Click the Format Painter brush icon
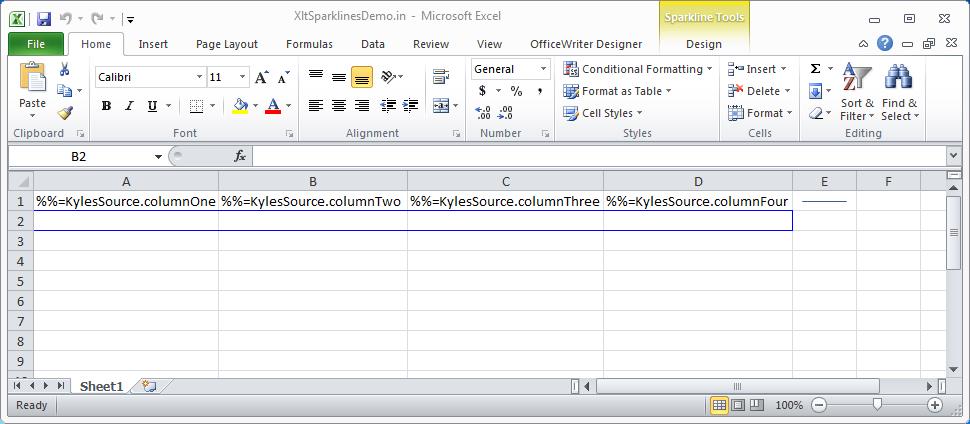The height and width of the screenshot is (424, 970). [x=65, y=112]
